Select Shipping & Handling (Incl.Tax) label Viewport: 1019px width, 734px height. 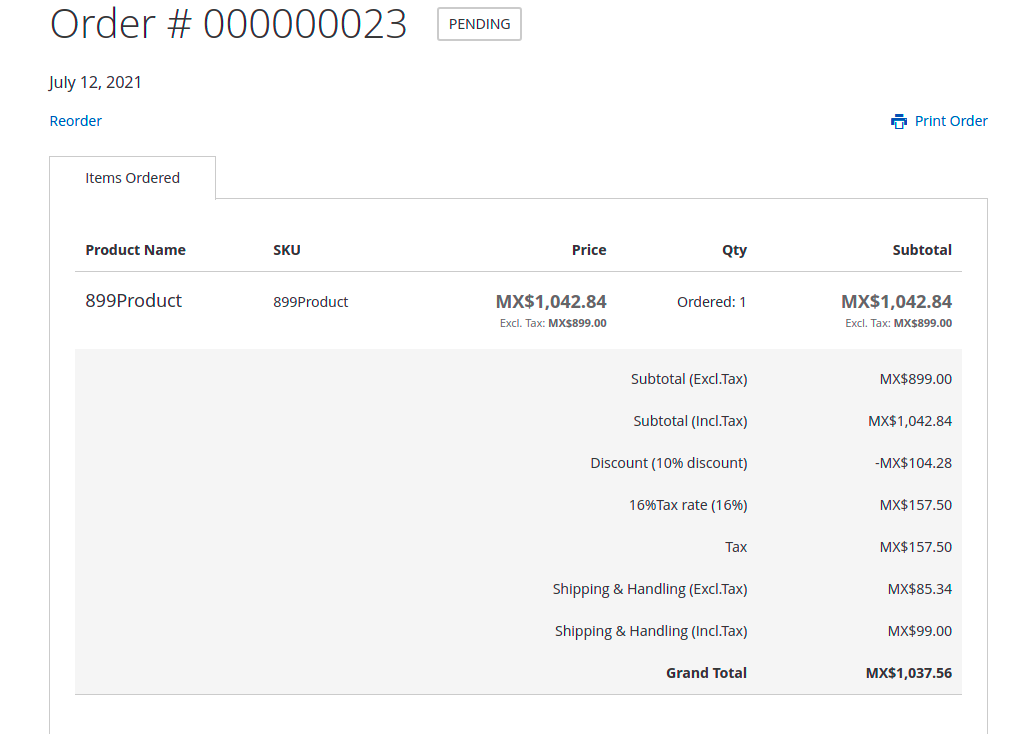(651, 630)
